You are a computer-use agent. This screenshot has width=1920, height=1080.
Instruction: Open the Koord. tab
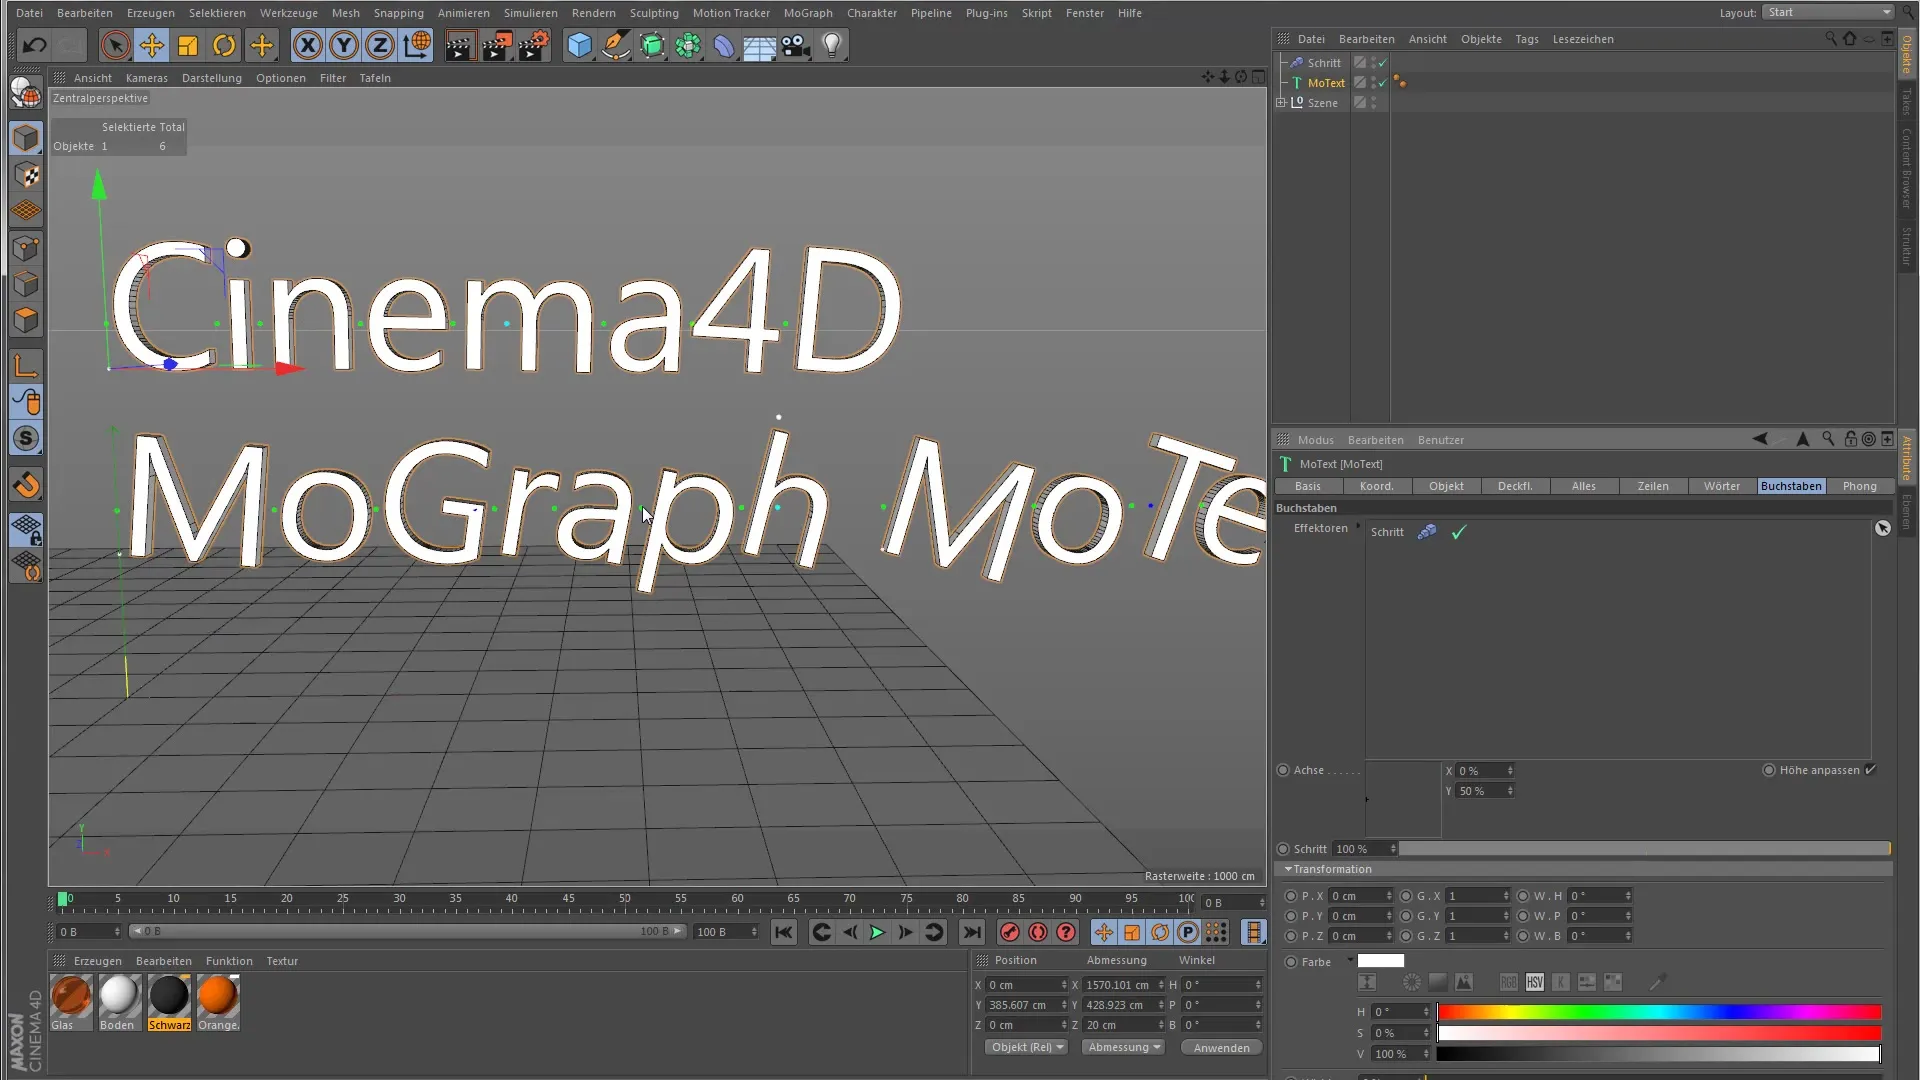point(1377,486)
